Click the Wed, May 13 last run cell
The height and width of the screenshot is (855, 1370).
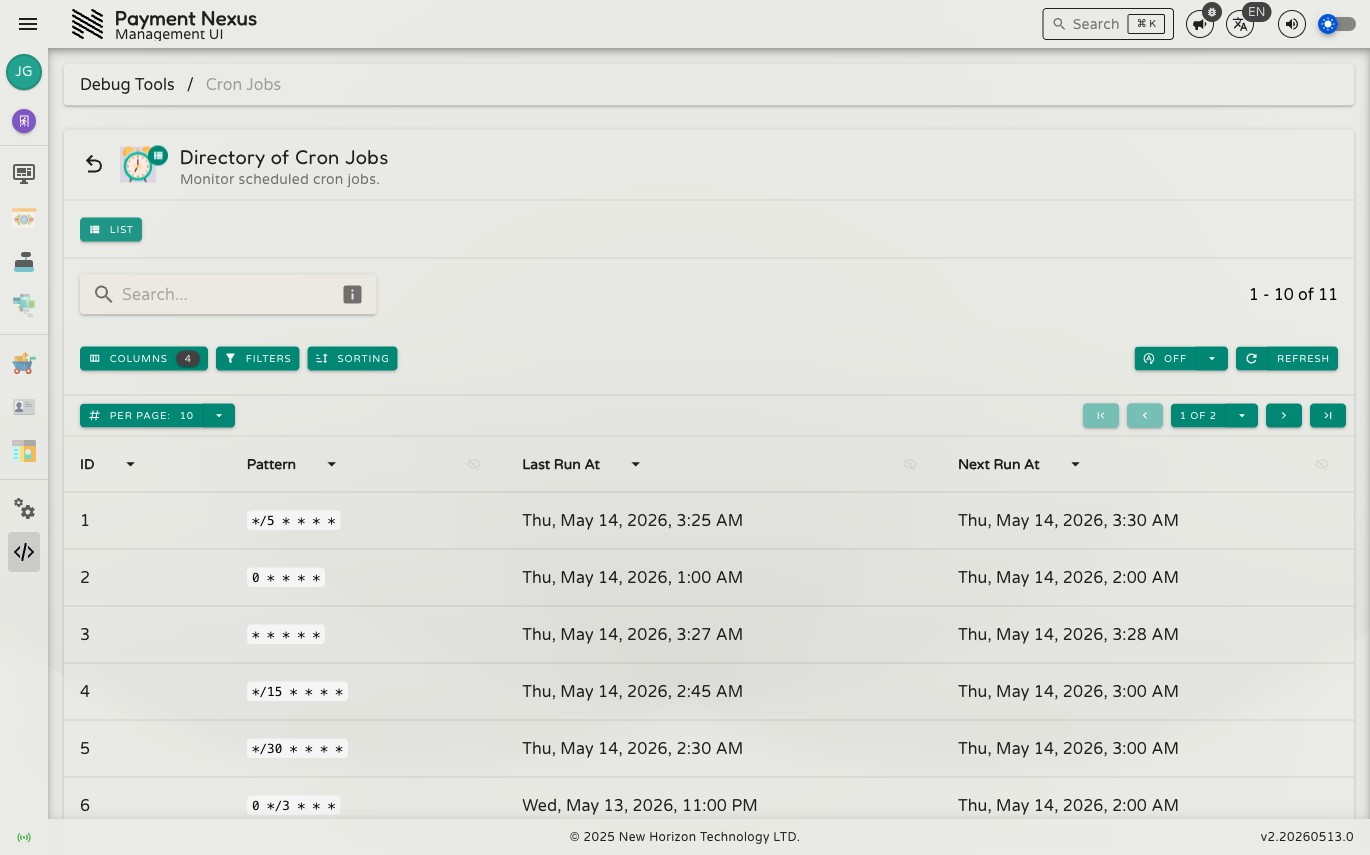pyautogui.click(x=640, y=805)
